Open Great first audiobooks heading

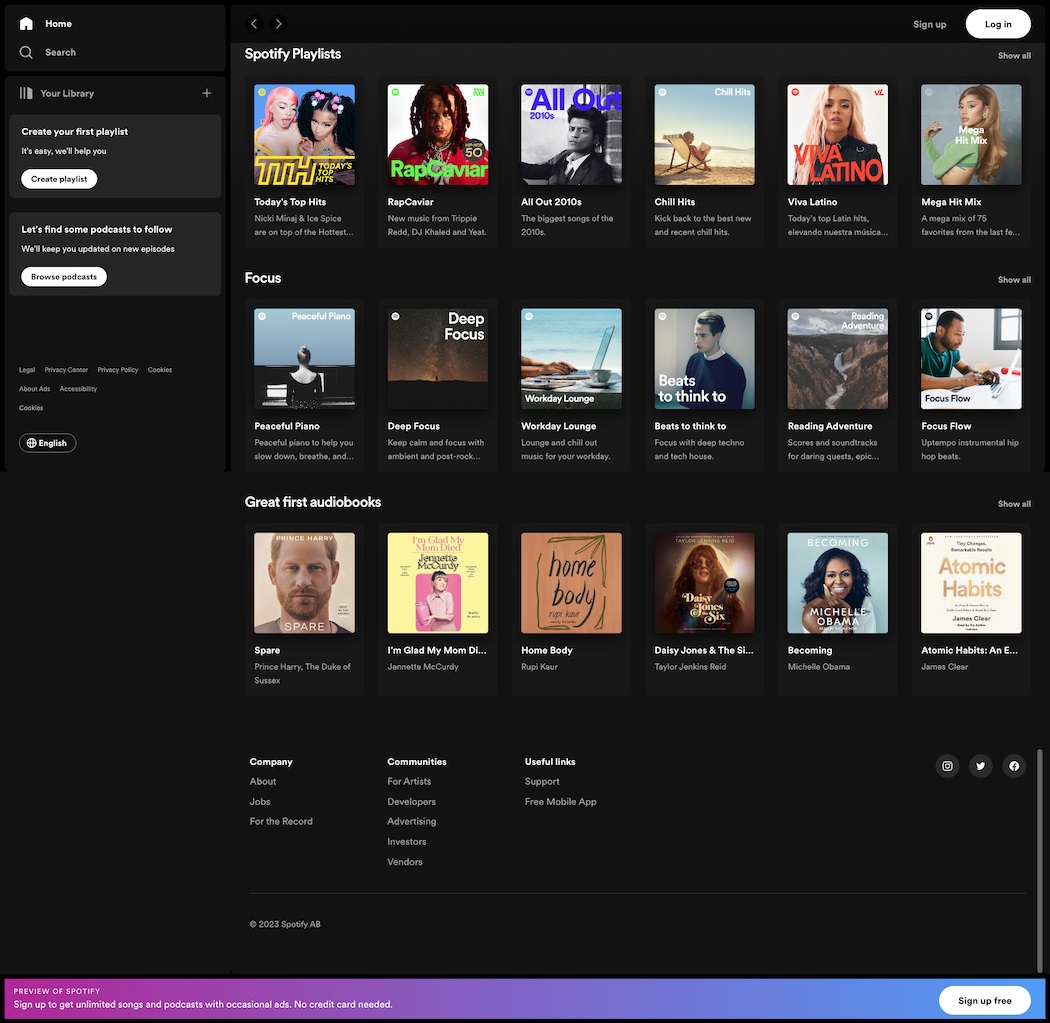313,502
